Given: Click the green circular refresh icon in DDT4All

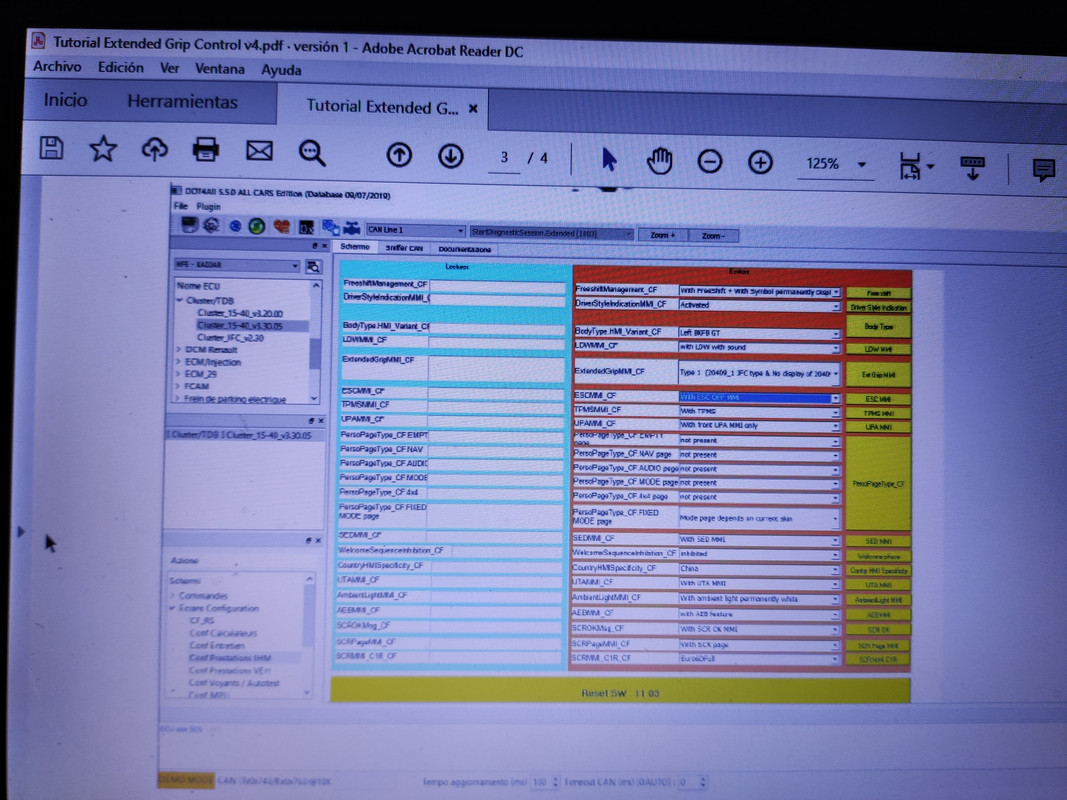Looking at the screenshot, I should [257, 227].
